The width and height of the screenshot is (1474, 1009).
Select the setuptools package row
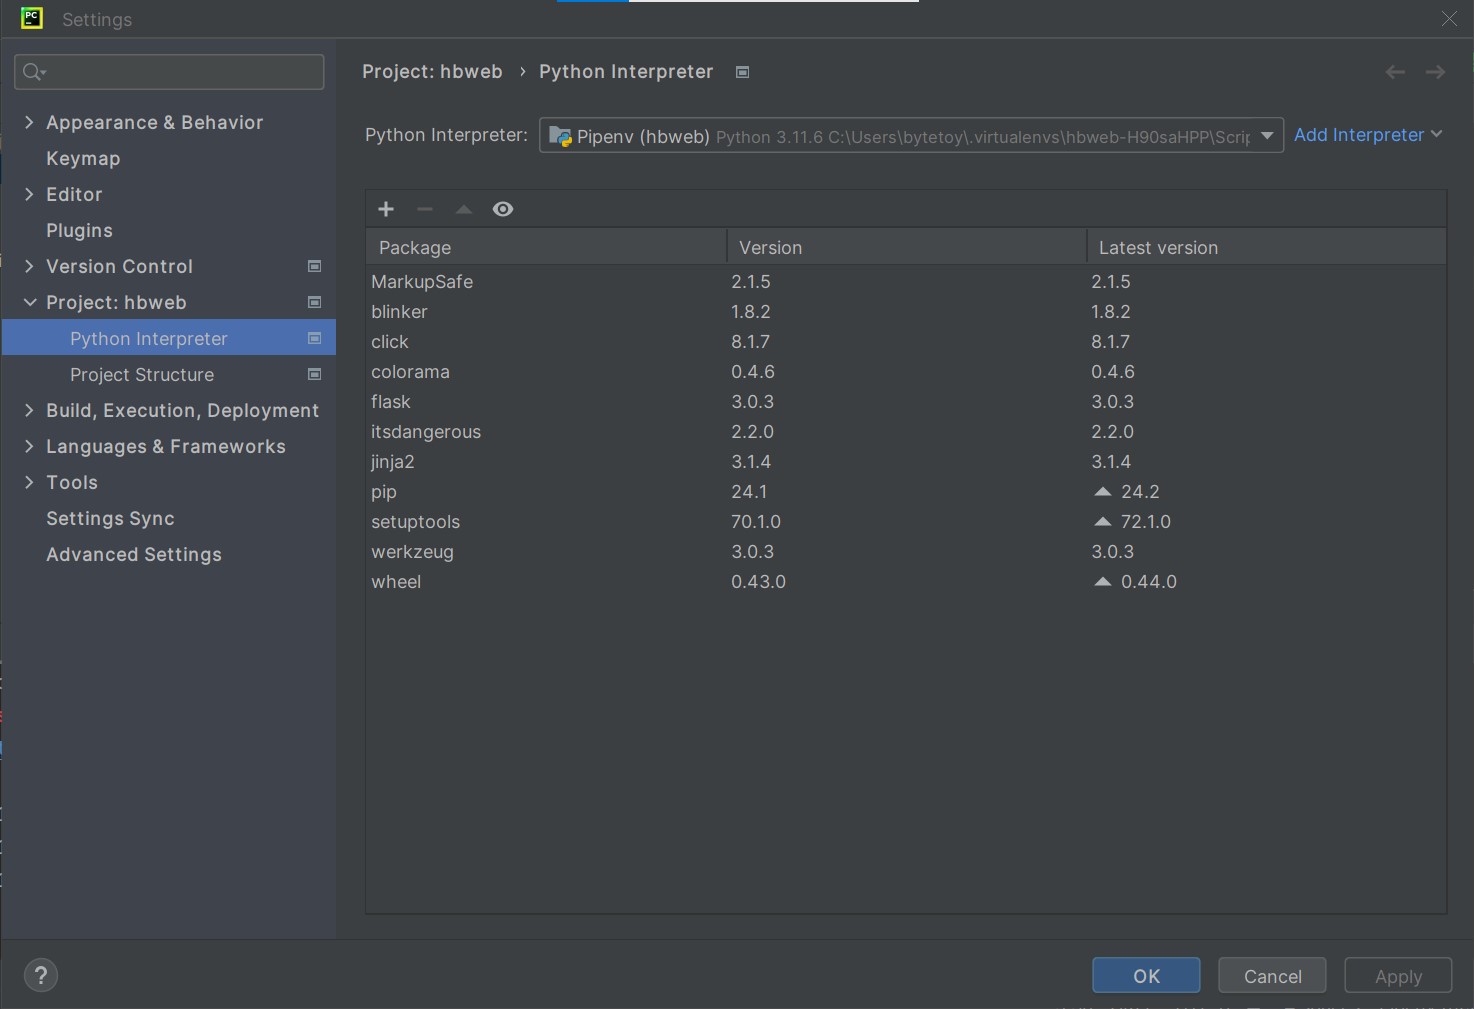point(906,521)
